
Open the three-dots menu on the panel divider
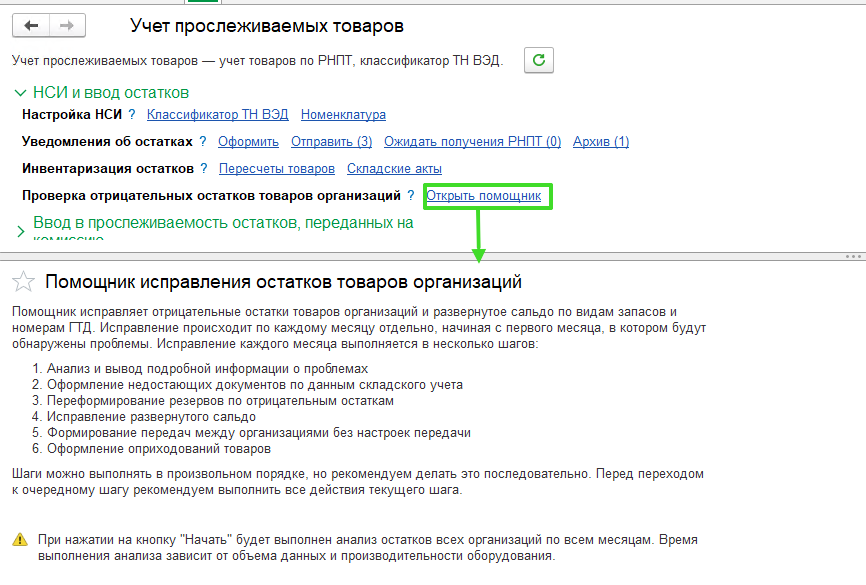853,256
